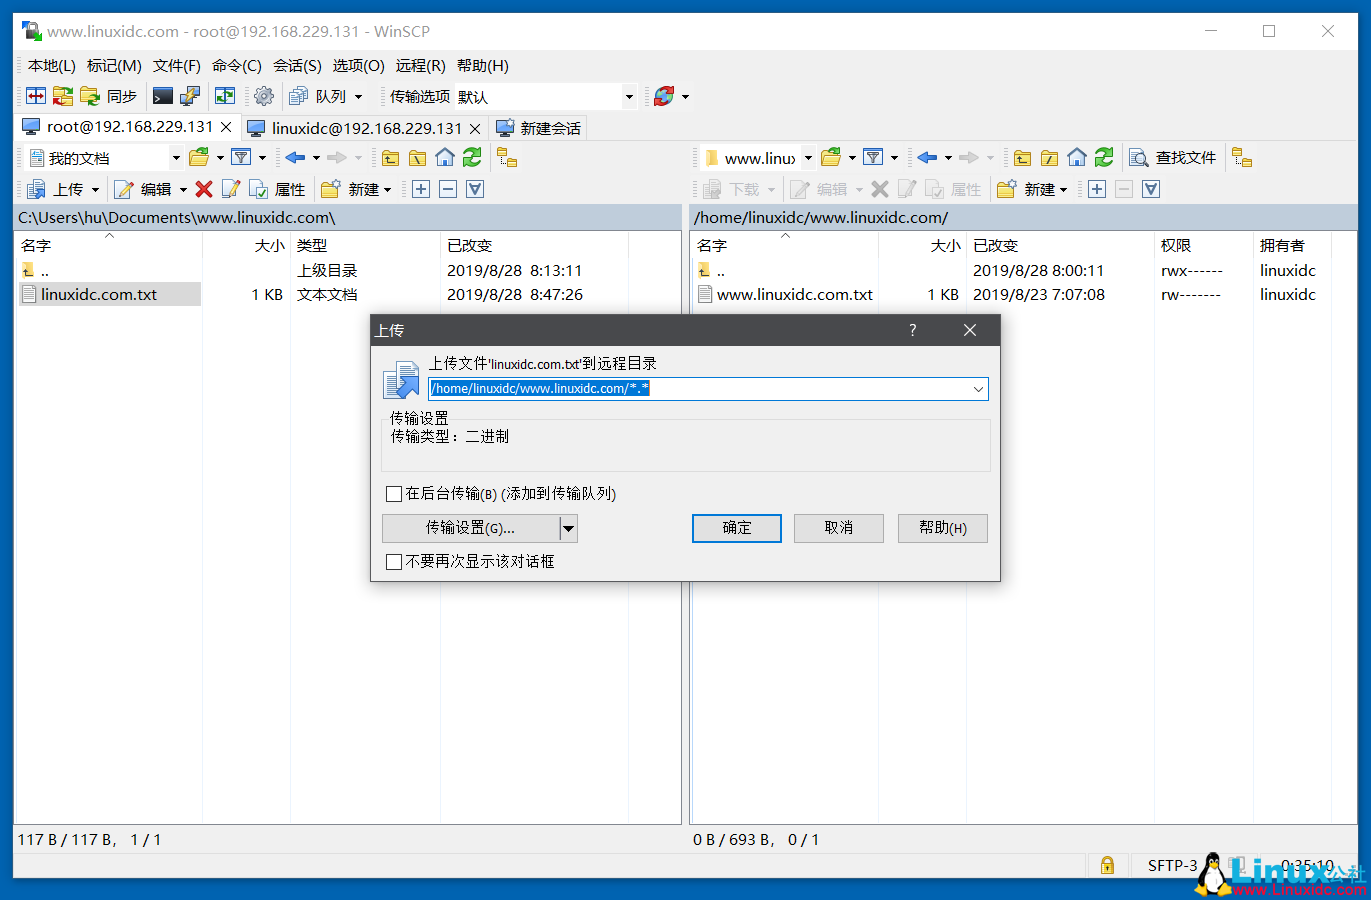Click local red delete X icon
The height and width of the screenshot is (900, 1371).
click(204, 189)
